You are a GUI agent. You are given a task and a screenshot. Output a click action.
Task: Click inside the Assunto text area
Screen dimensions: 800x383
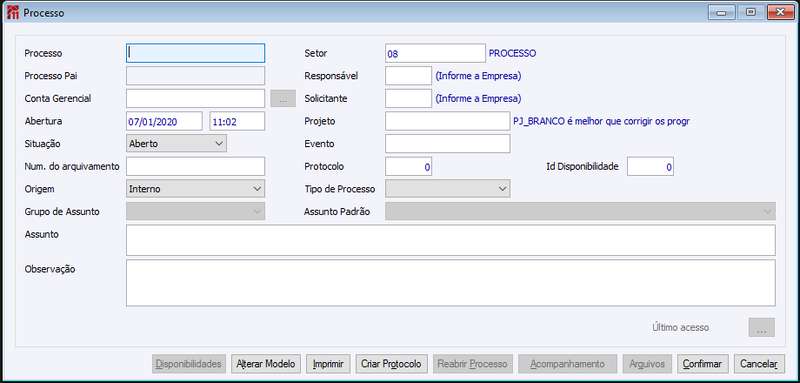coord(451,240)
